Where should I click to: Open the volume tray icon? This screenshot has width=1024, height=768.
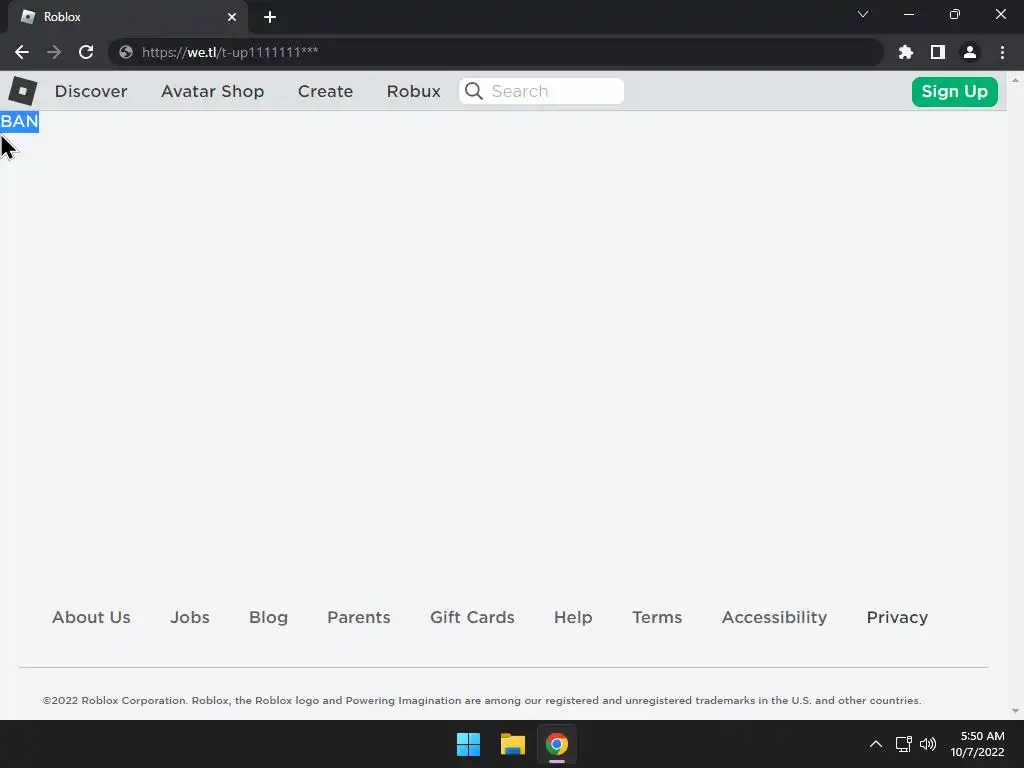pos(928,744)
